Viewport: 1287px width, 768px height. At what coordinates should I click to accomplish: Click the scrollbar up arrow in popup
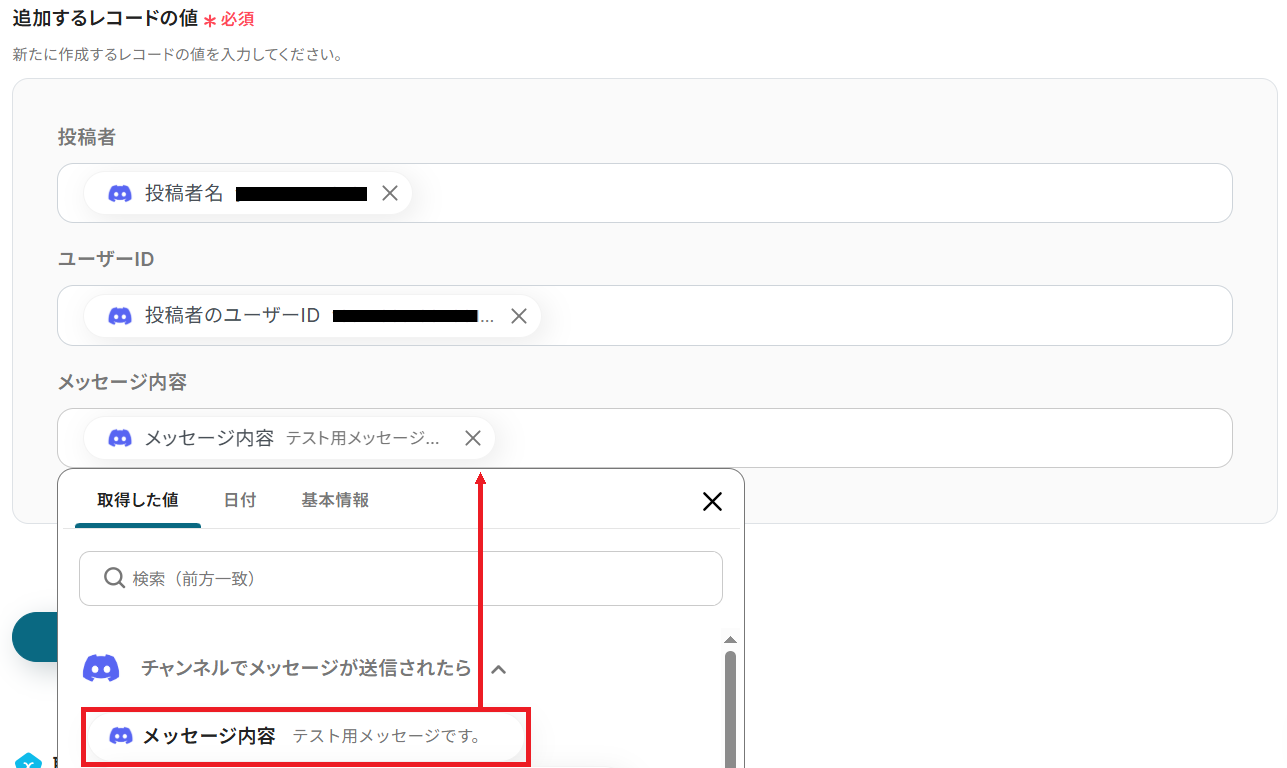coord(730,640)
